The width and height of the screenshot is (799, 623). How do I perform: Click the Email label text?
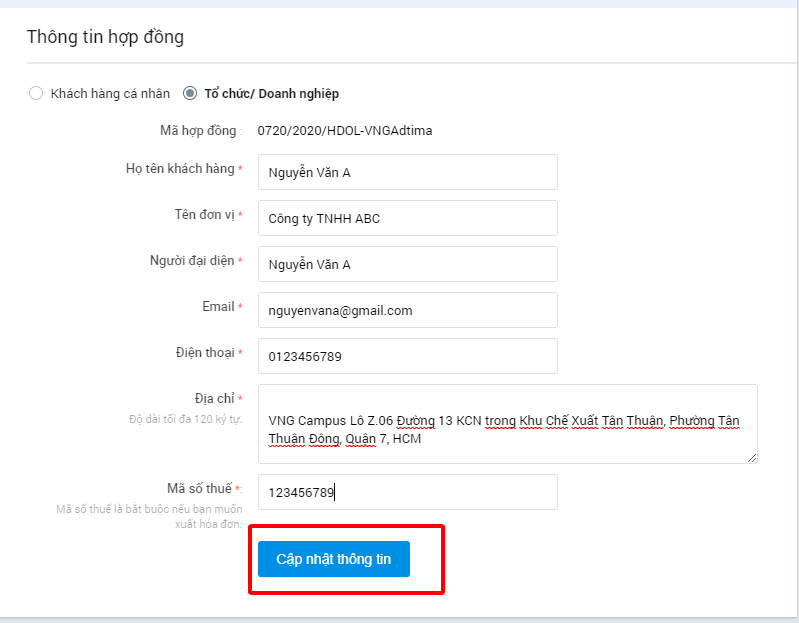click(219, 306)
